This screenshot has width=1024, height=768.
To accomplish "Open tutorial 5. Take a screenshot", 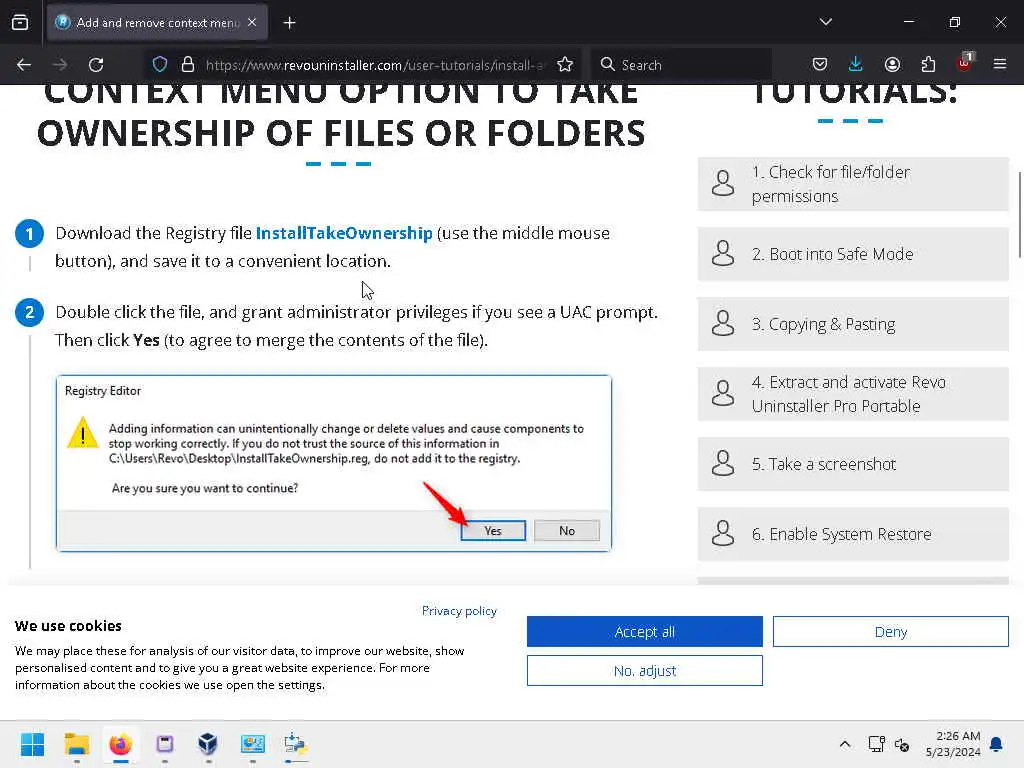I will click(x=853, y=464).
